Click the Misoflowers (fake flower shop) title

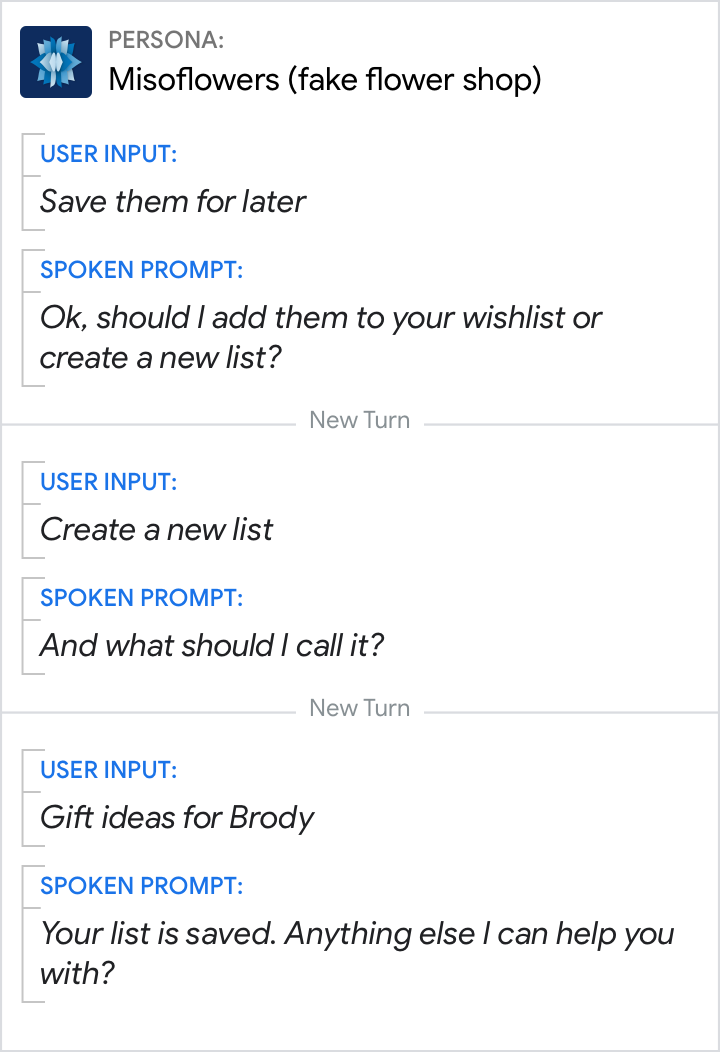(324, 79)
